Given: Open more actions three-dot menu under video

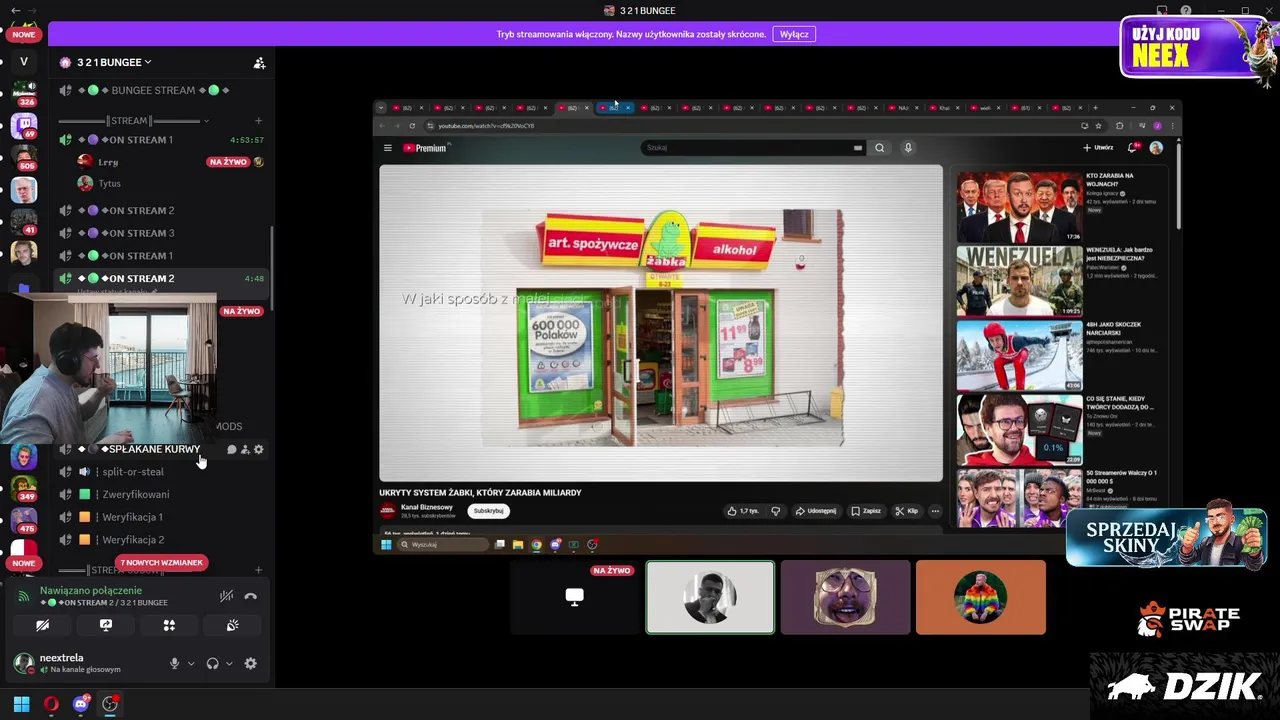Looking at the screenshot, I should [x=935, y=511].
